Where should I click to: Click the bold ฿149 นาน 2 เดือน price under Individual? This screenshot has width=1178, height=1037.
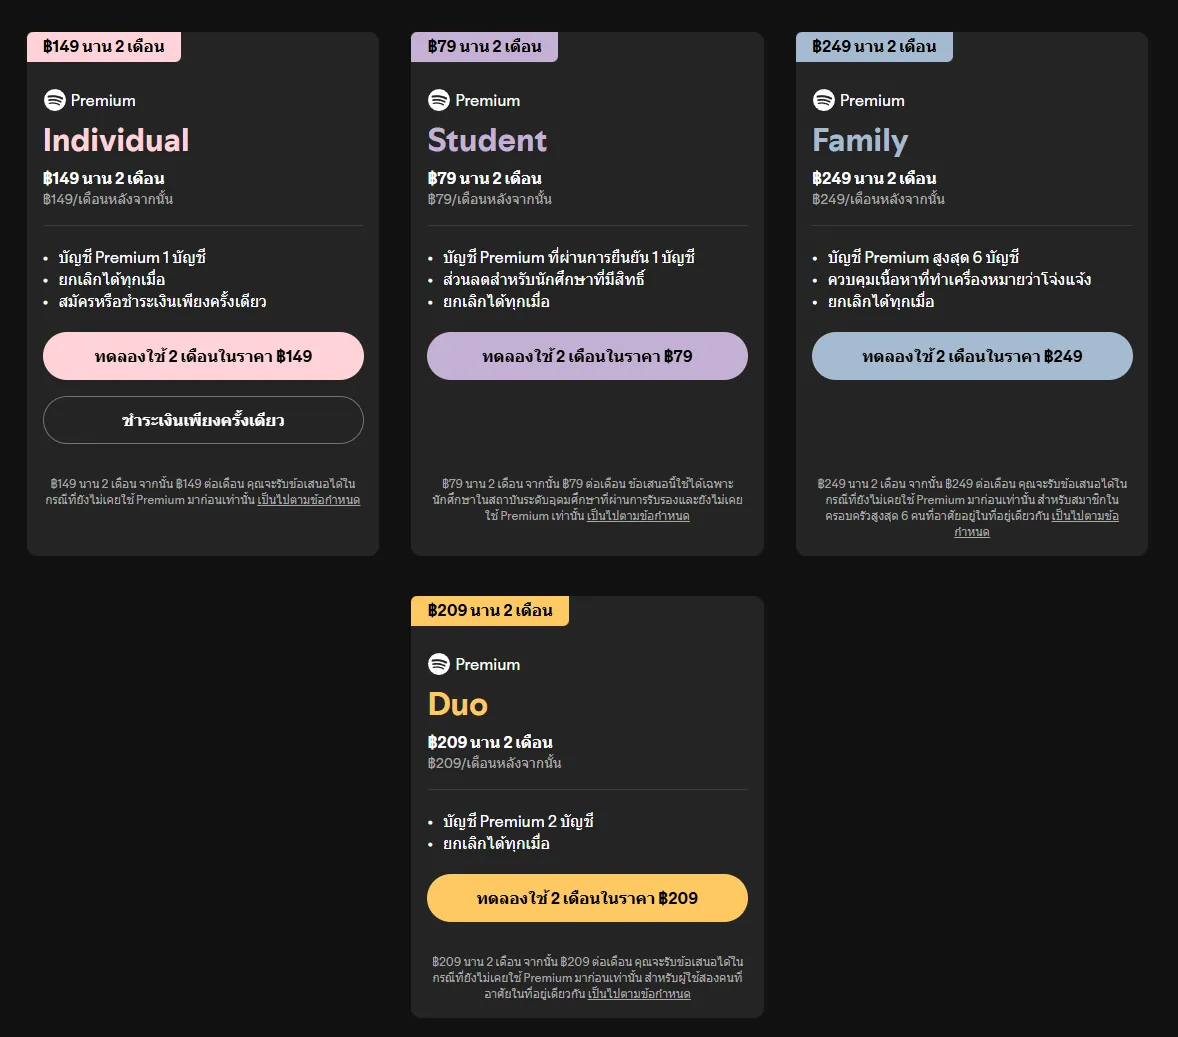click(x=104, y=179)
